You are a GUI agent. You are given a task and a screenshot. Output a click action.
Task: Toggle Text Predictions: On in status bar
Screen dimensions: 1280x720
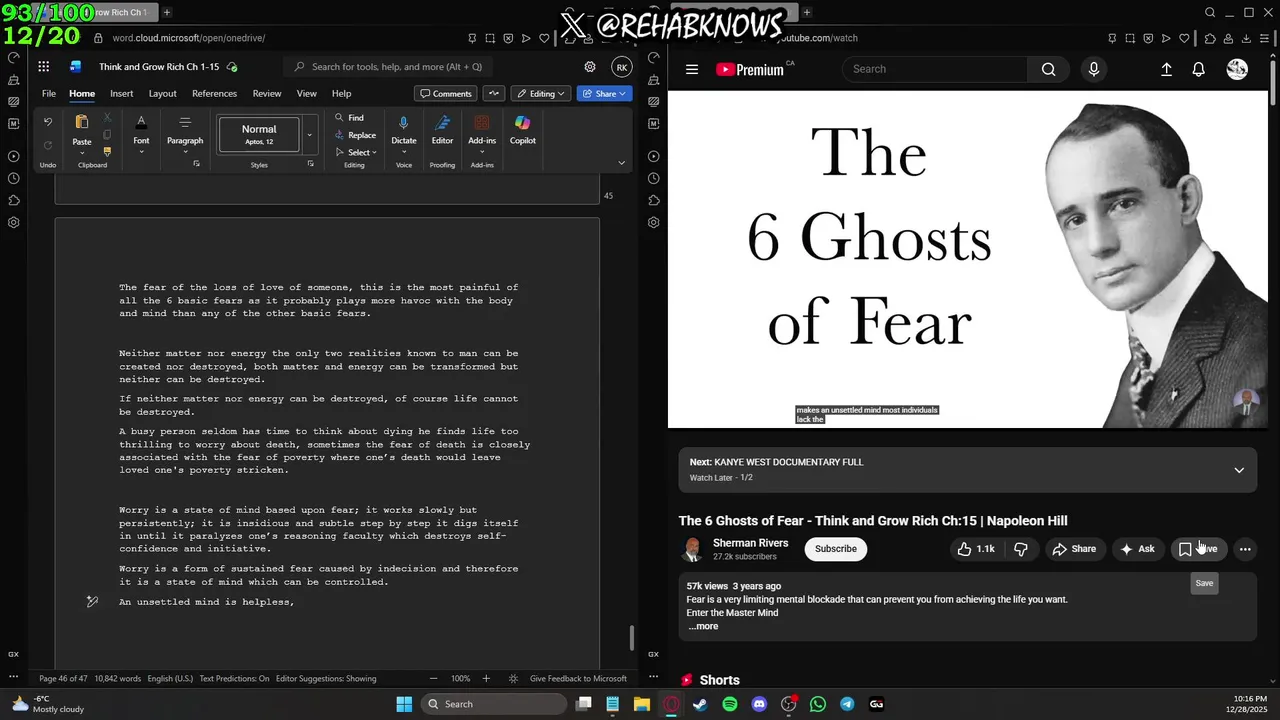[x=234, y=678]
